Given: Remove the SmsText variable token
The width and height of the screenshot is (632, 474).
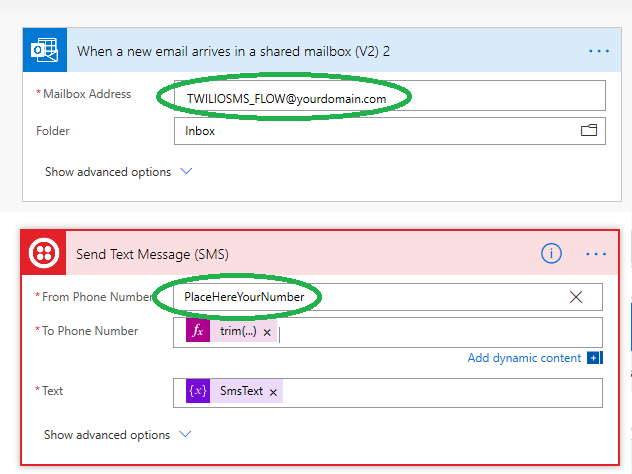Looking at the screenshot, I should pyautogui.click(x=273, y=392).
